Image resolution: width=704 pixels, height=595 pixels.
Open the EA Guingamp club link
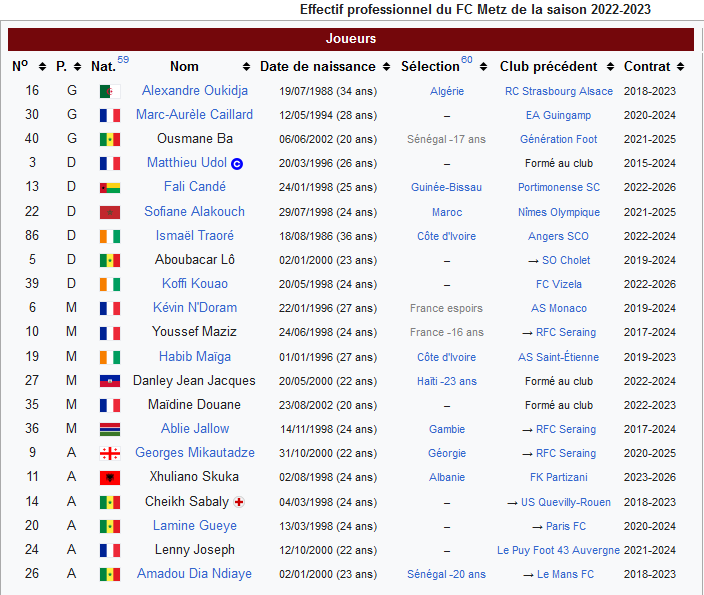tap(559, 115)
